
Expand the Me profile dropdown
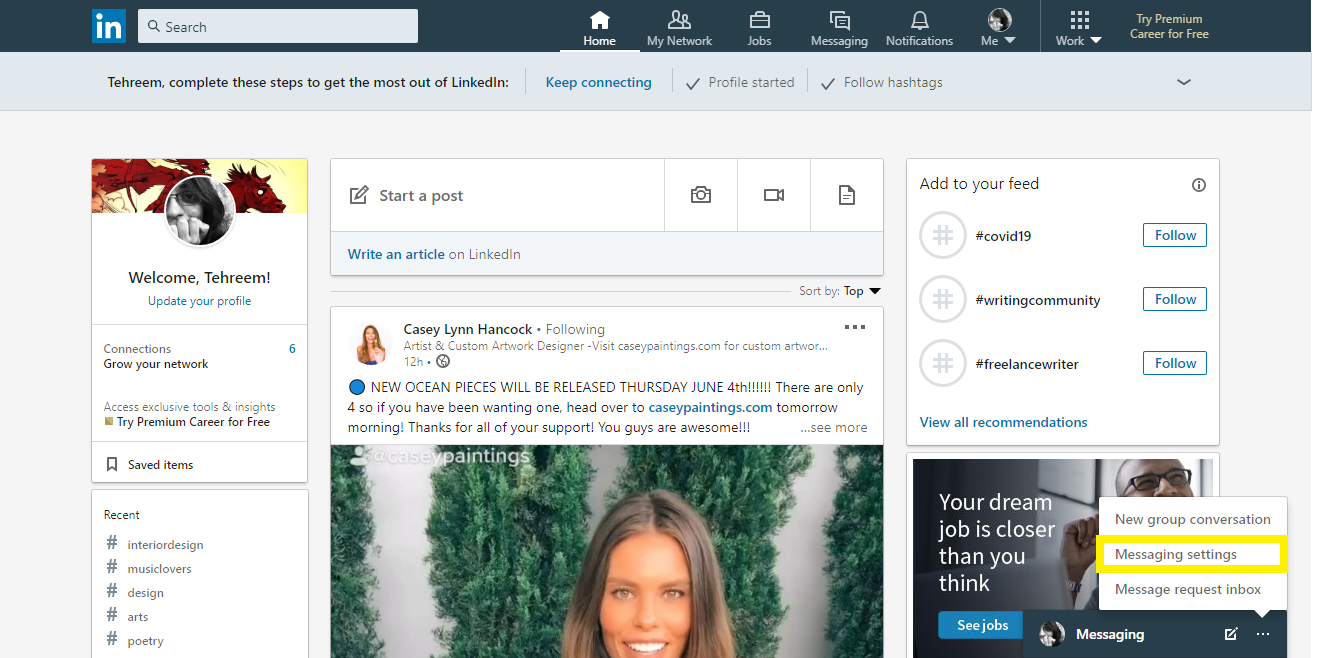pos(998,28)
